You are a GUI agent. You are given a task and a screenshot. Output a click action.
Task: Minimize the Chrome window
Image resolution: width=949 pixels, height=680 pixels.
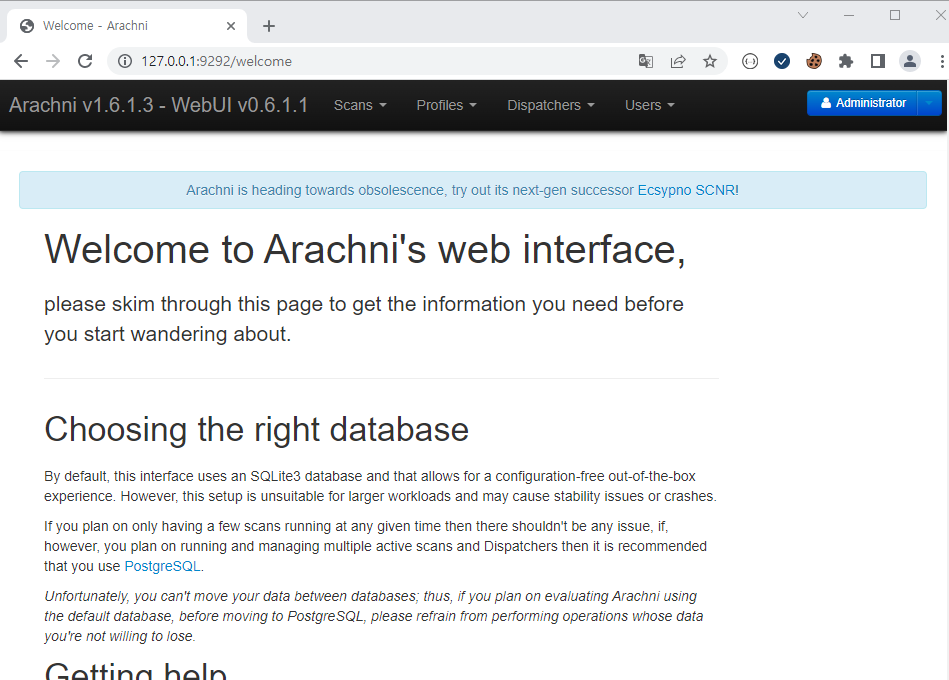coord(849,15)
